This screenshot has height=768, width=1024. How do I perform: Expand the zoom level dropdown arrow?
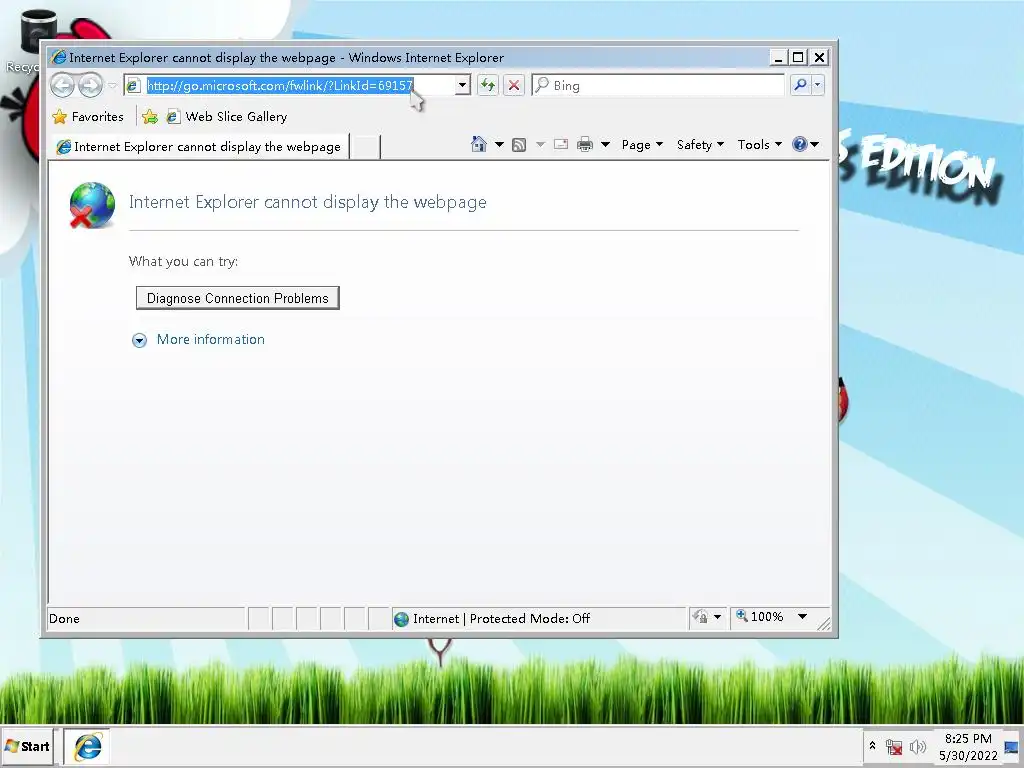(803, 616)
